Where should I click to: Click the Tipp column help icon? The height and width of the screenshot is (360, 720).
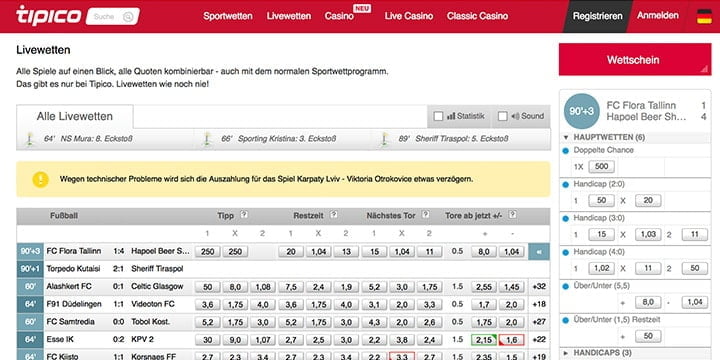tap(244, 214)
